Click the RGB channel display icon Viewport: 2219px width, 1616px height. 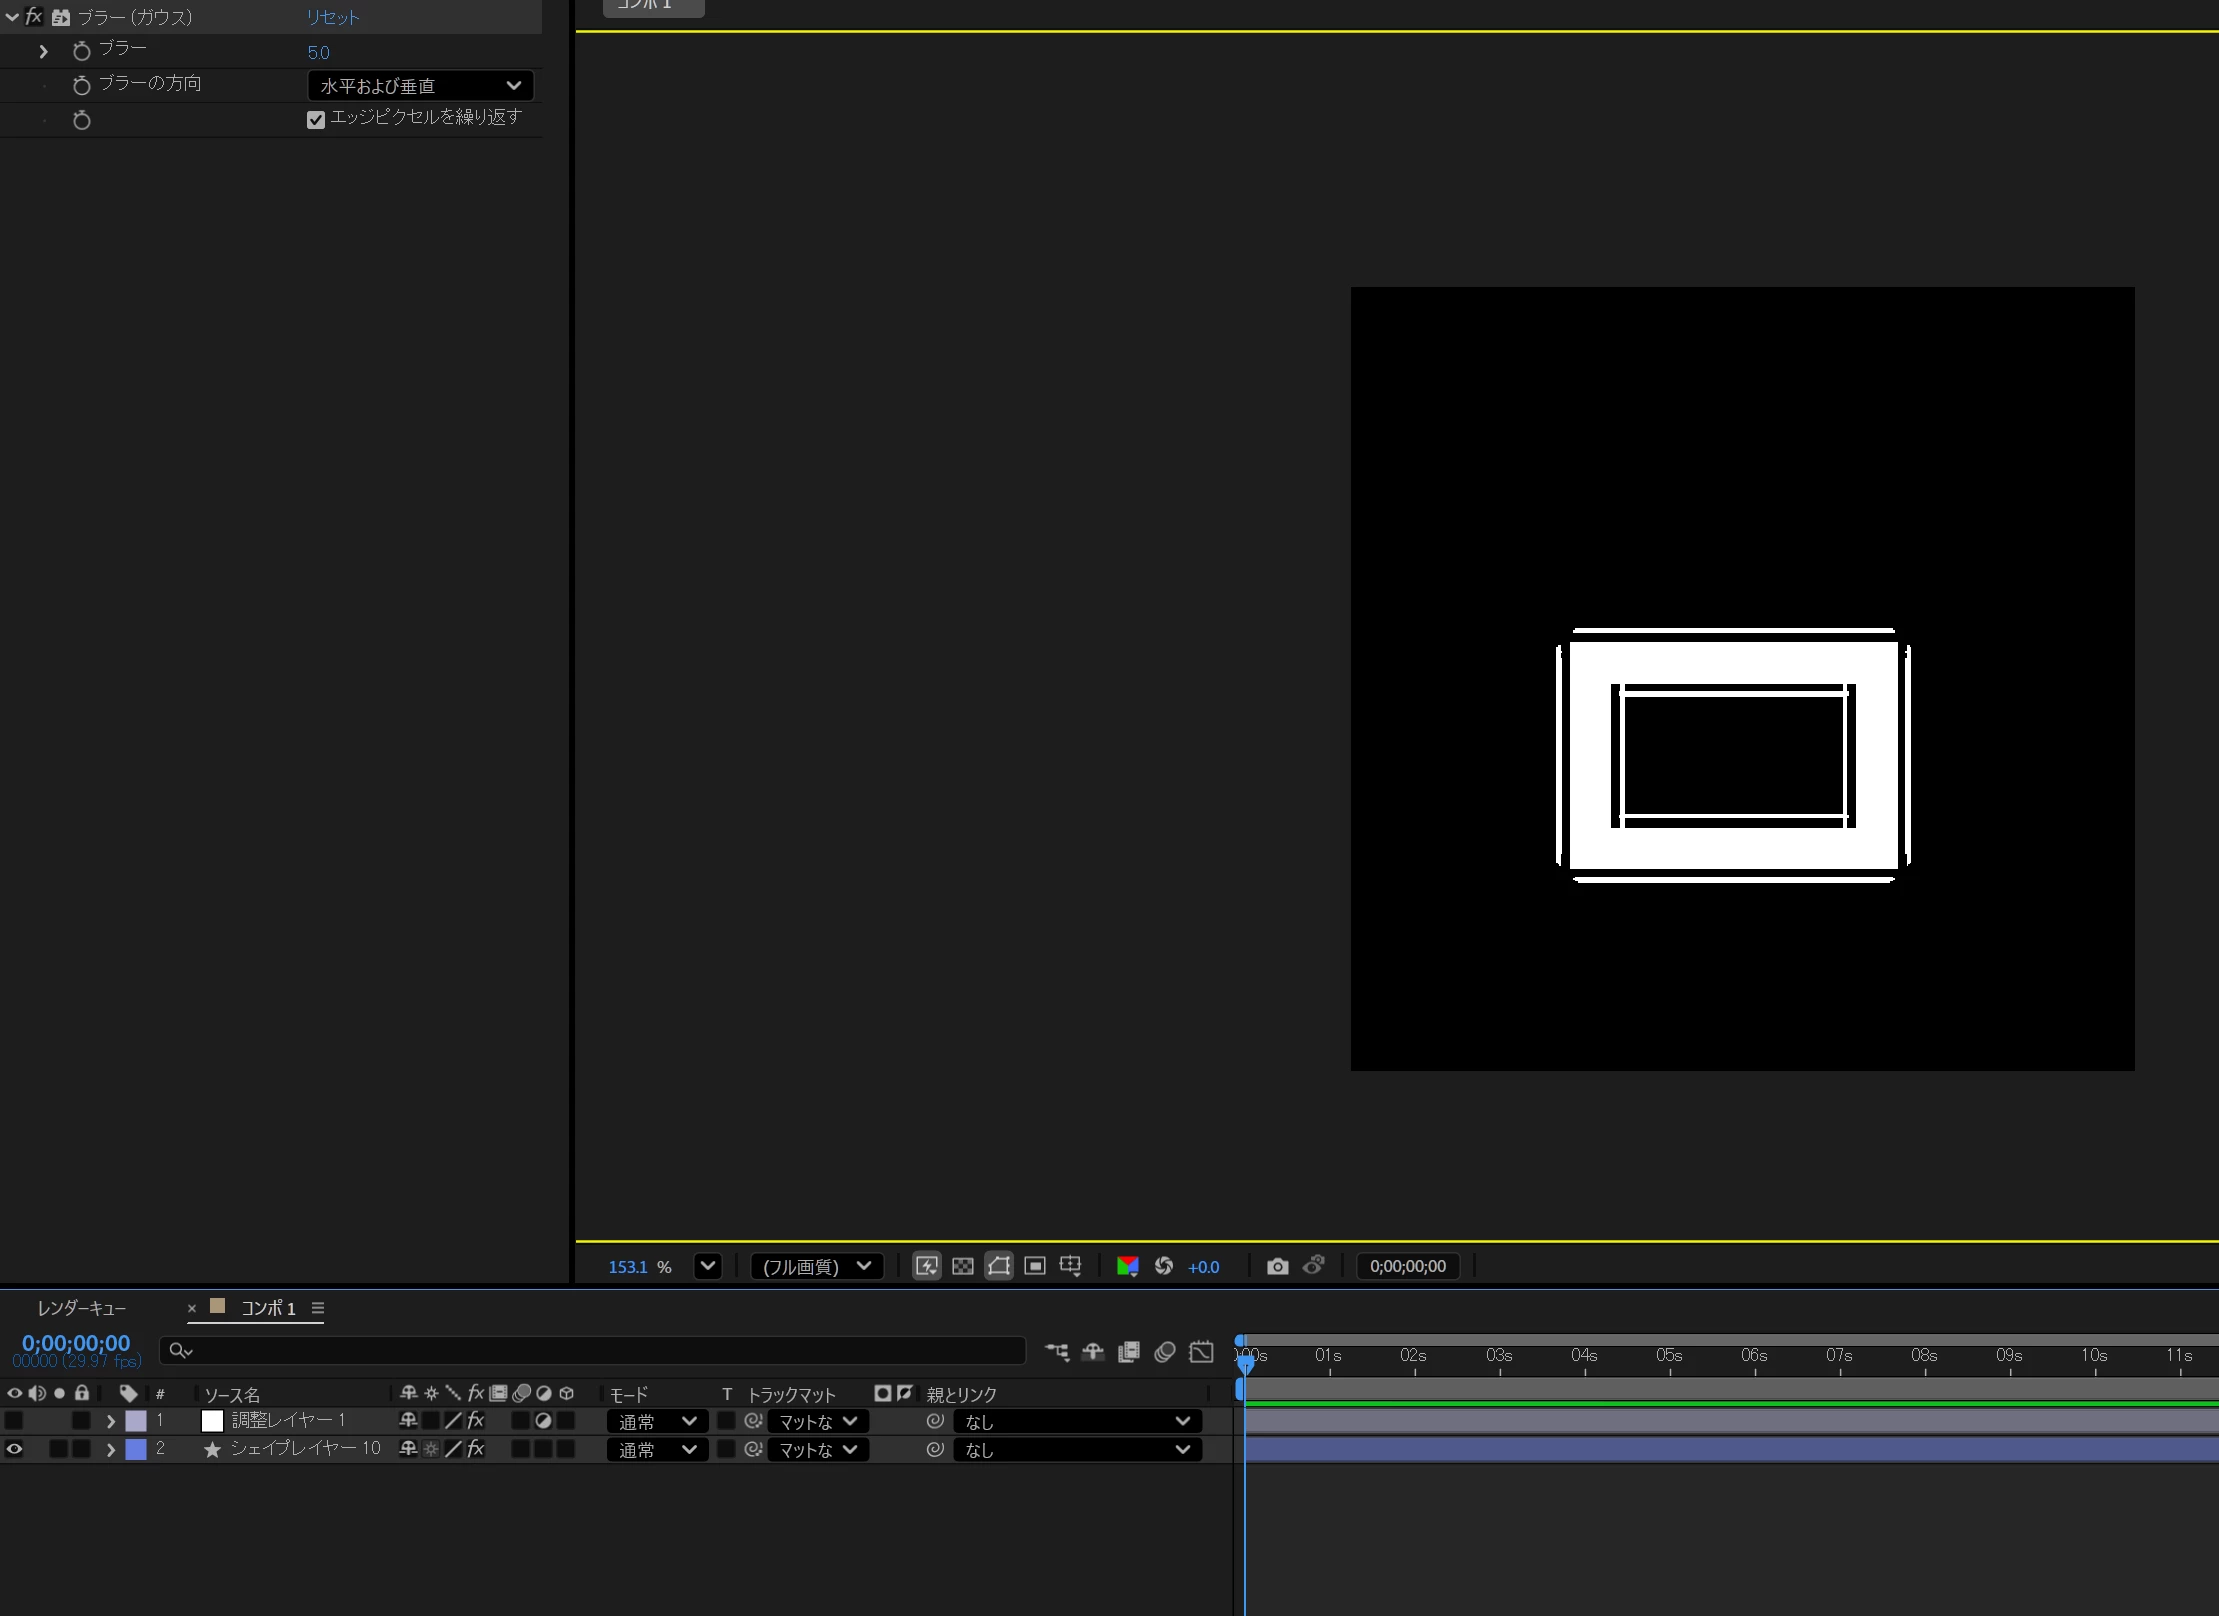point(1127,1266)
